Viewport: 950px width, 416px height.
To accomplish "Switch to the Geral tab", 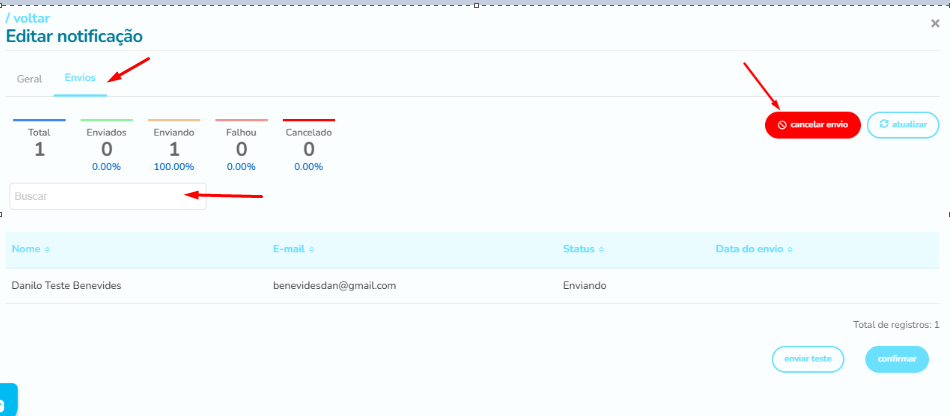I will coord(29,79).
